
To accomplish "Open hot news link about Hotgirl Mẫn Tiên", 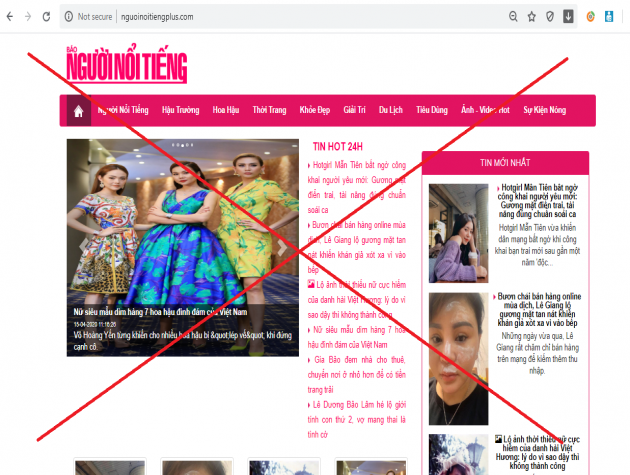I will pos(357,187).
